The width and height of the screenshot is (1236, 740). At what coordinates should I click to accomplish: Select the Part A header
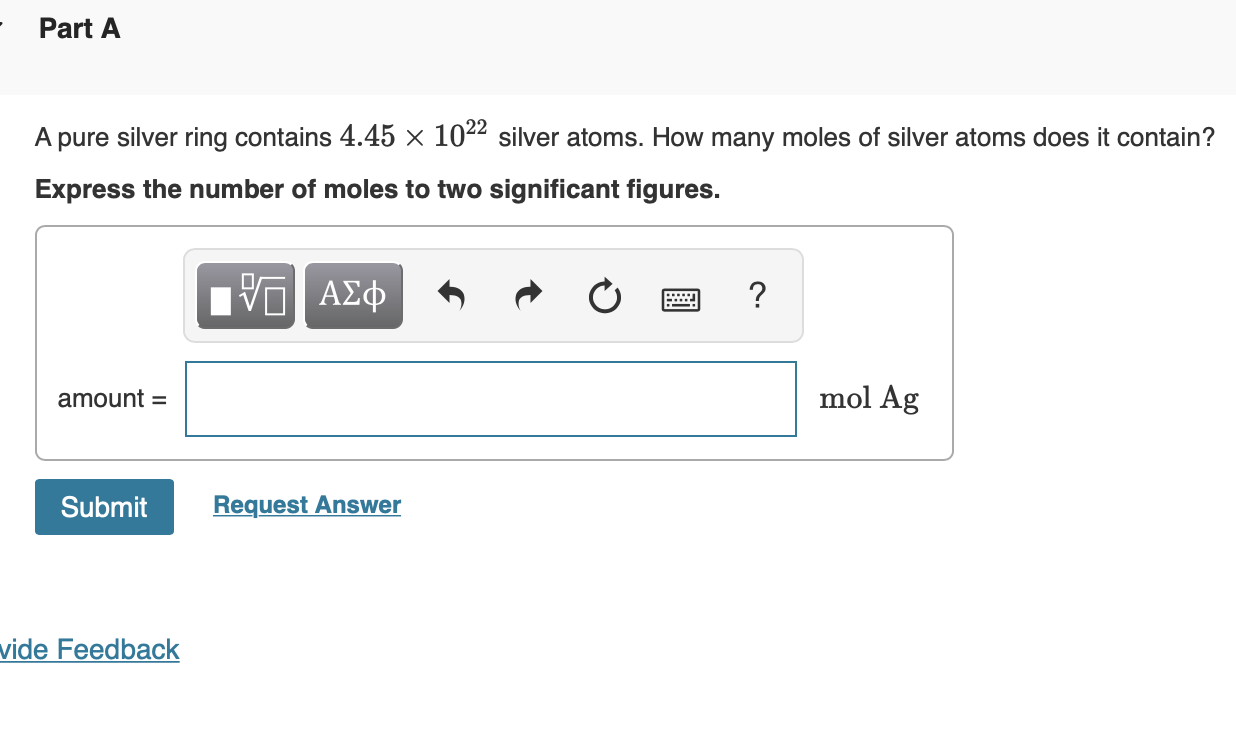coord(78,29)
